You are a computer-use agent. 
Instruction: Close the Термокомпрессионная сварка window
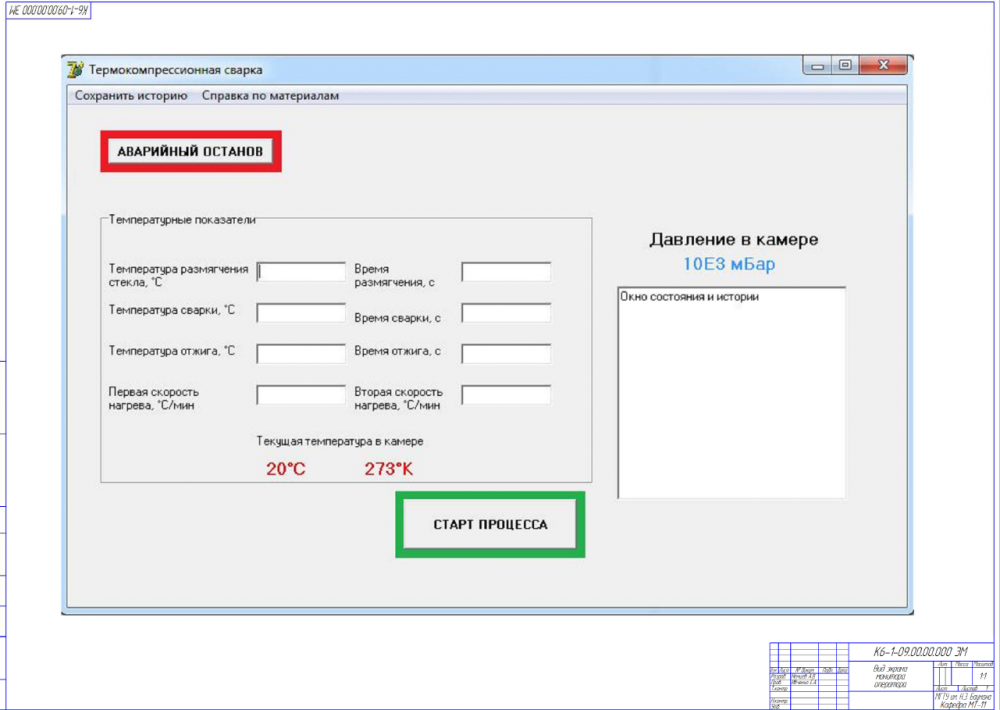(x=883, y=65)
